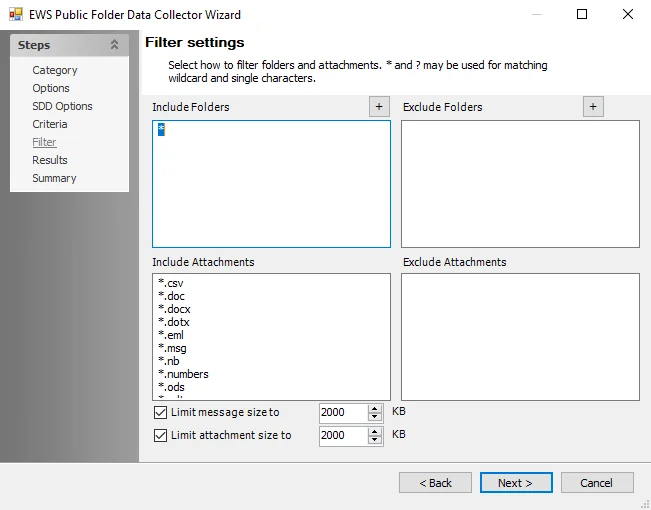Select *.ods in Include Attachments
651x510 pixels.
click(171, 387)
